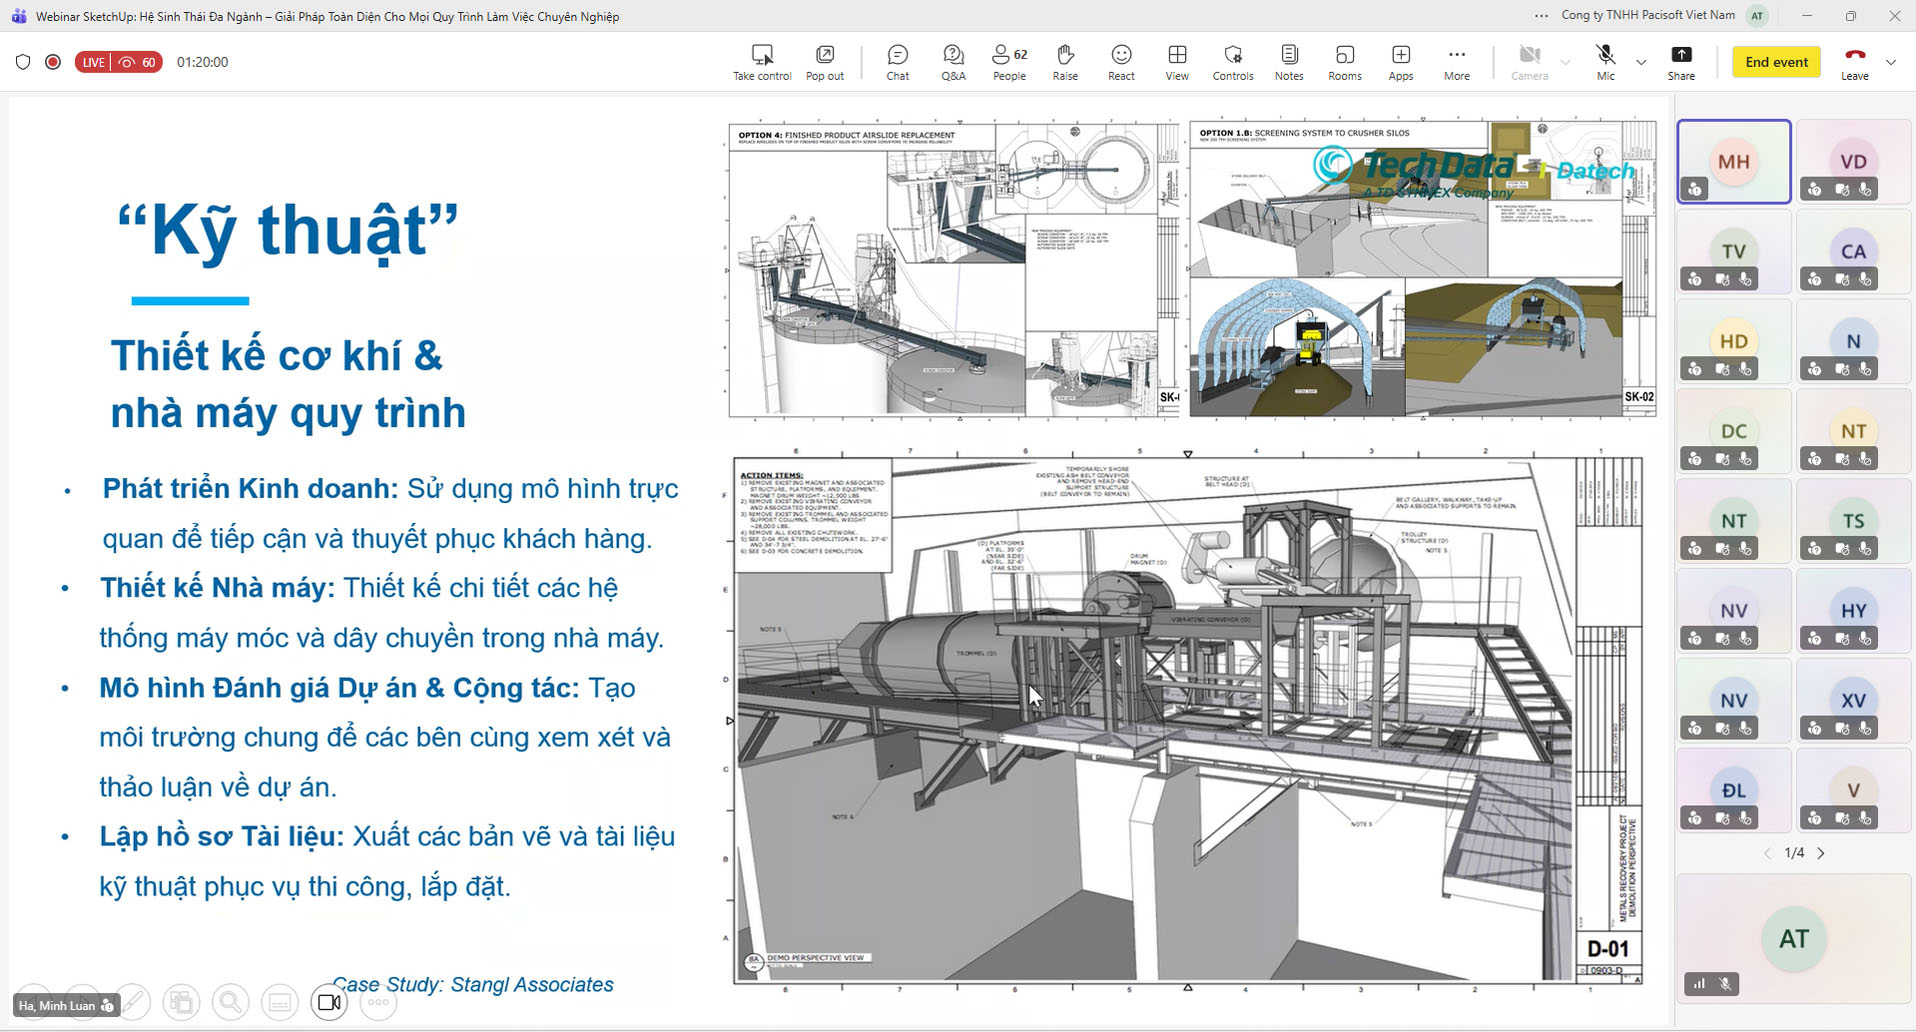This screenshot has width=1916, height=1032.
Task: Click Take control of the presentation
Action: (x=762, y=61)
